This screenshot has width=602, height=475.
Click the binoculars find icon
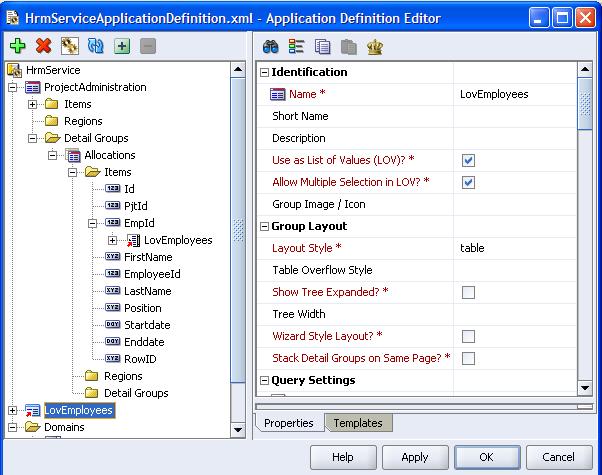point(269,46)
